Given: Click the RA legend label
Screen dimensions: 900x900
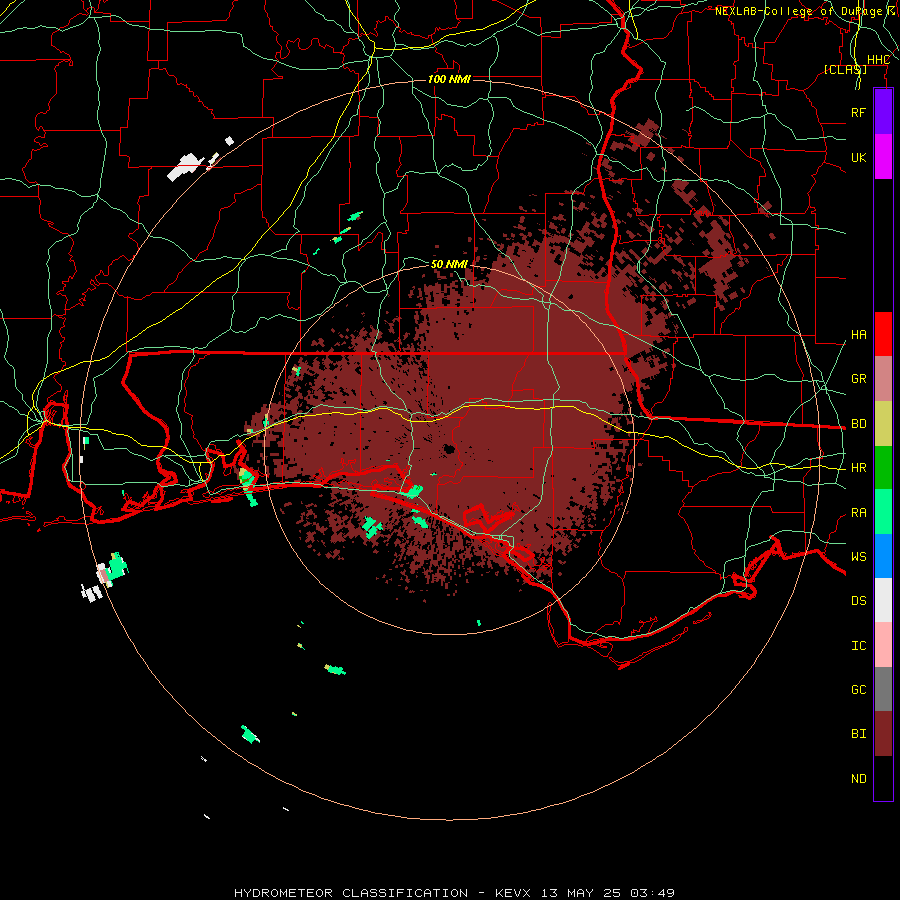Looking at the screenshot, I should tap(858, 513).
